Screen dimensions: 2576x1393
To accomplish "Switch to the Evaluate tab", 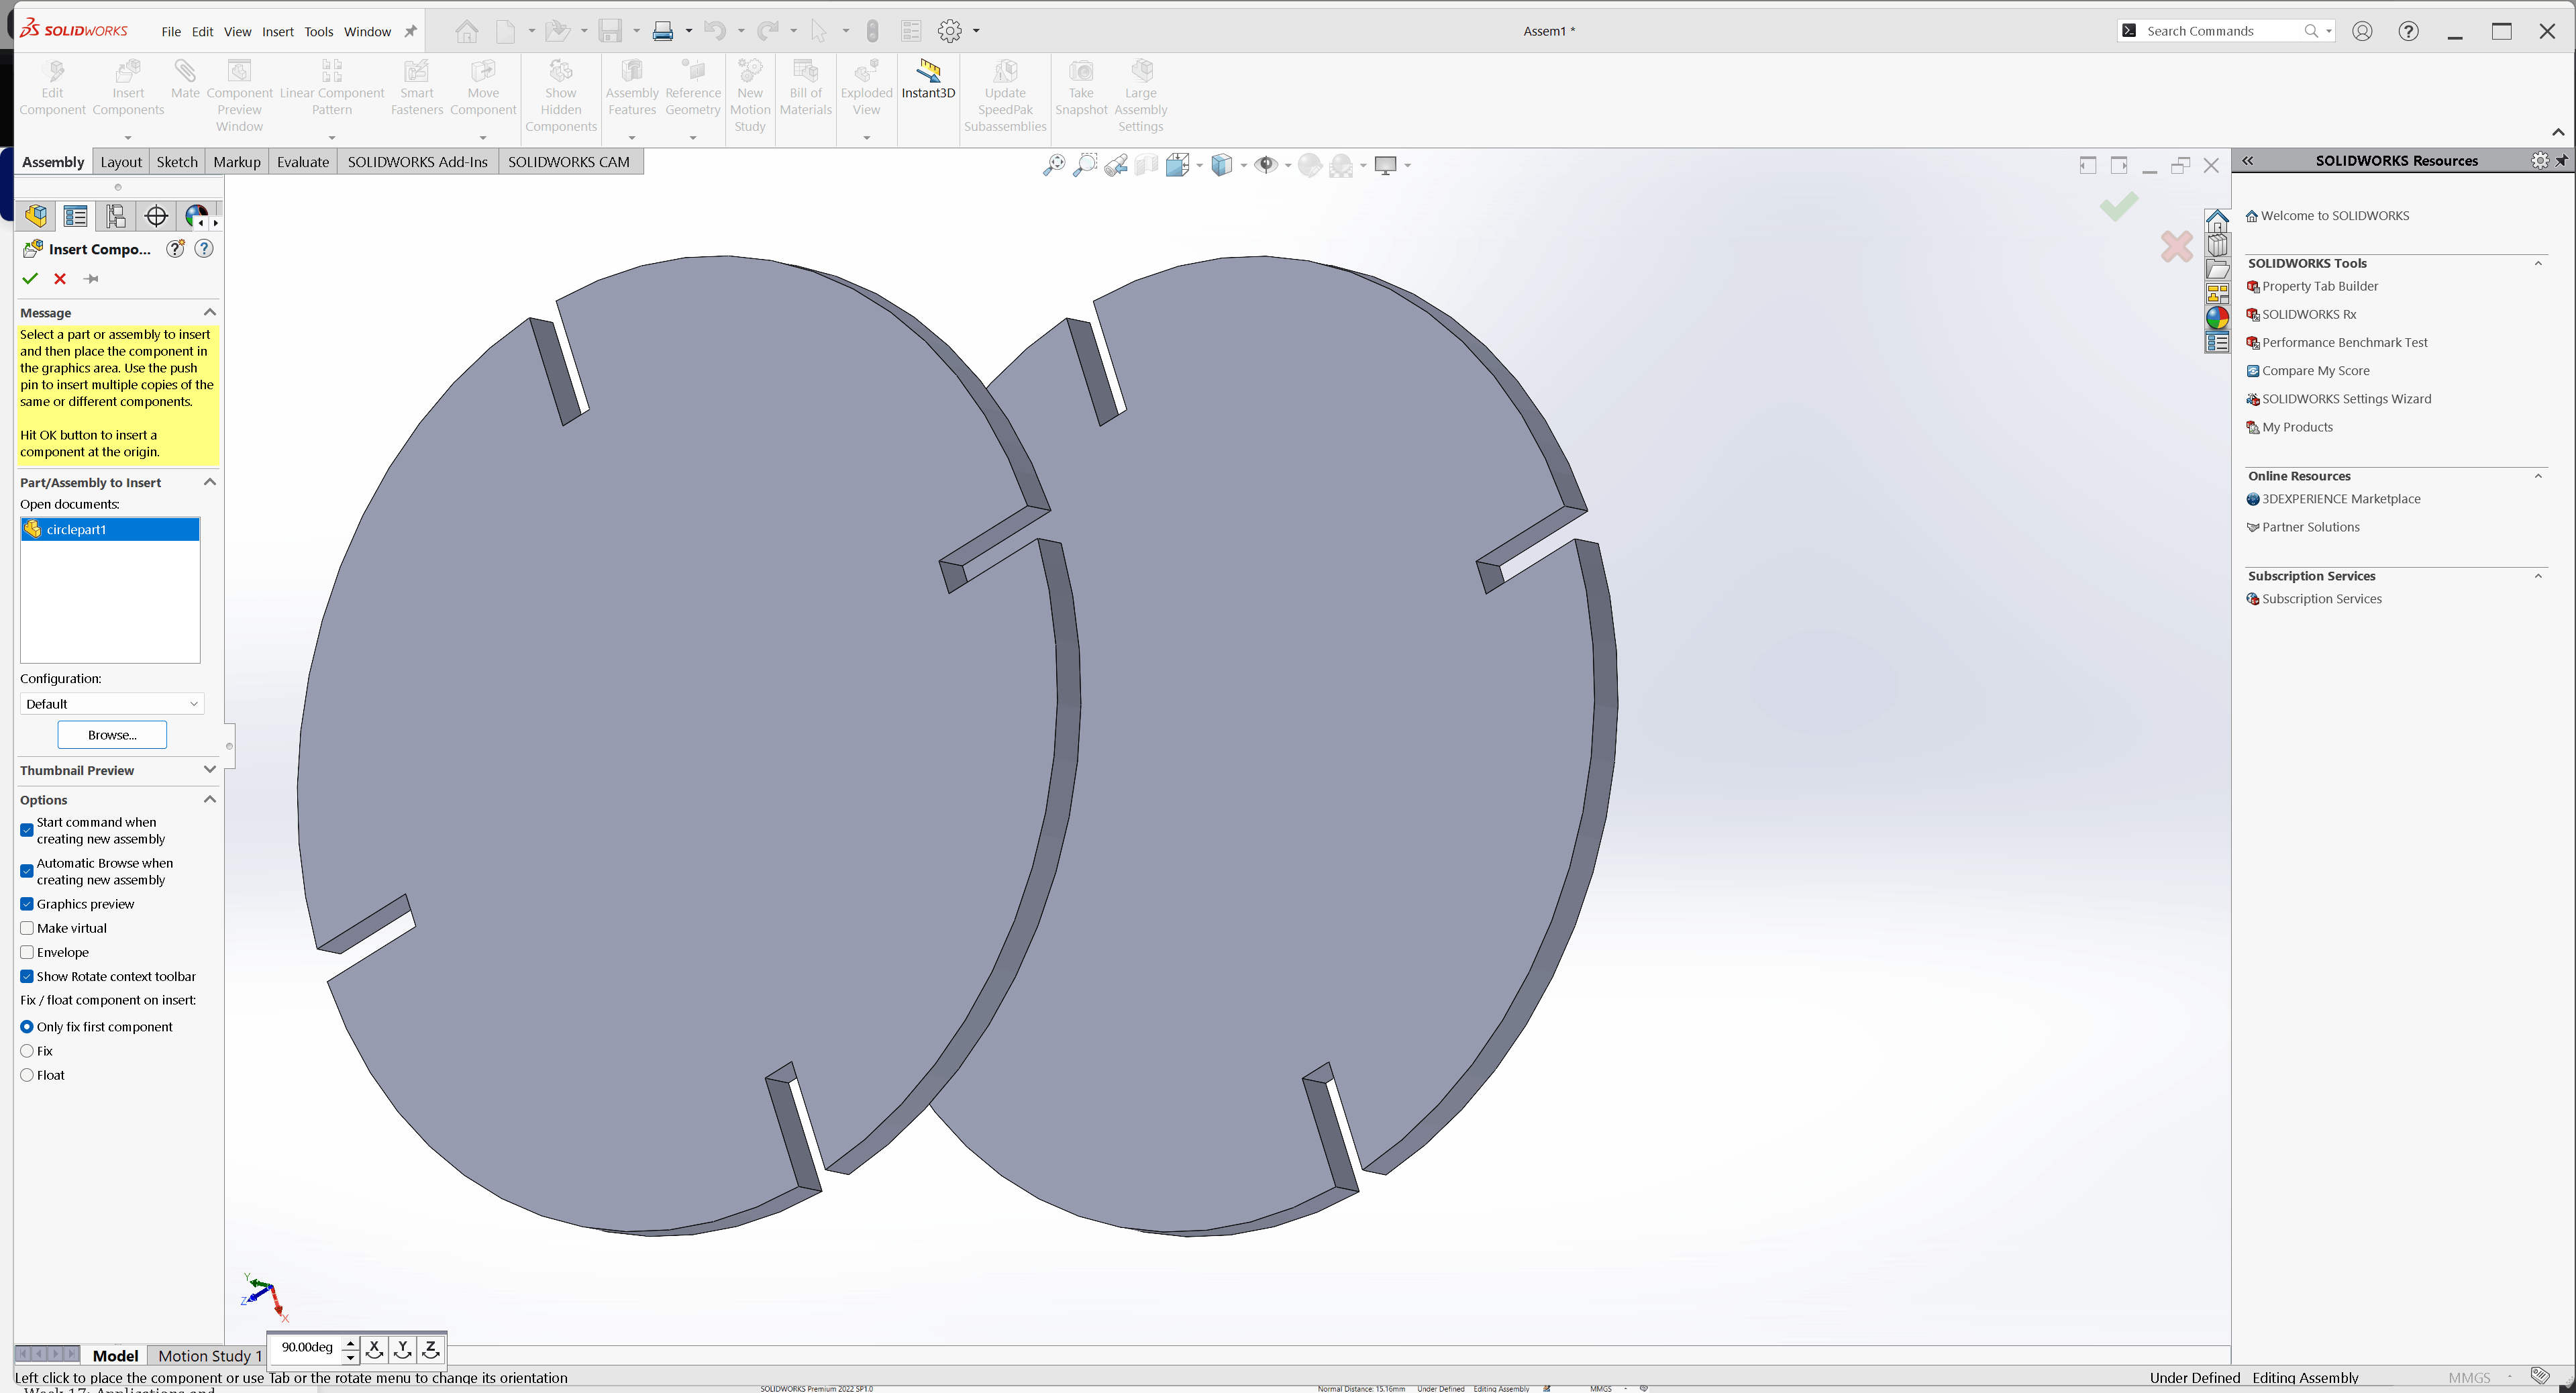I will coord(302,162).
